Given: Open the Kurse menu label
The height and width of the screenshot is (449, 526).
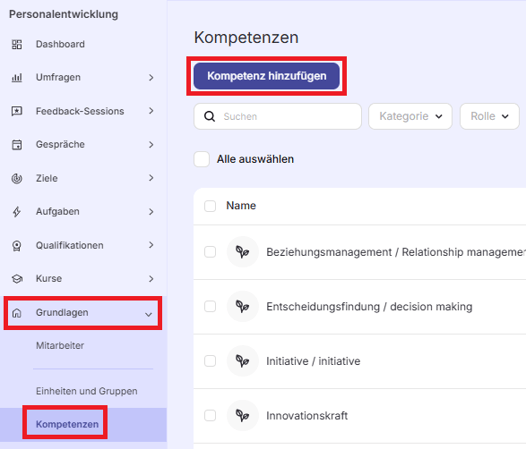Looking at the screenshot, I should point(49,279).
